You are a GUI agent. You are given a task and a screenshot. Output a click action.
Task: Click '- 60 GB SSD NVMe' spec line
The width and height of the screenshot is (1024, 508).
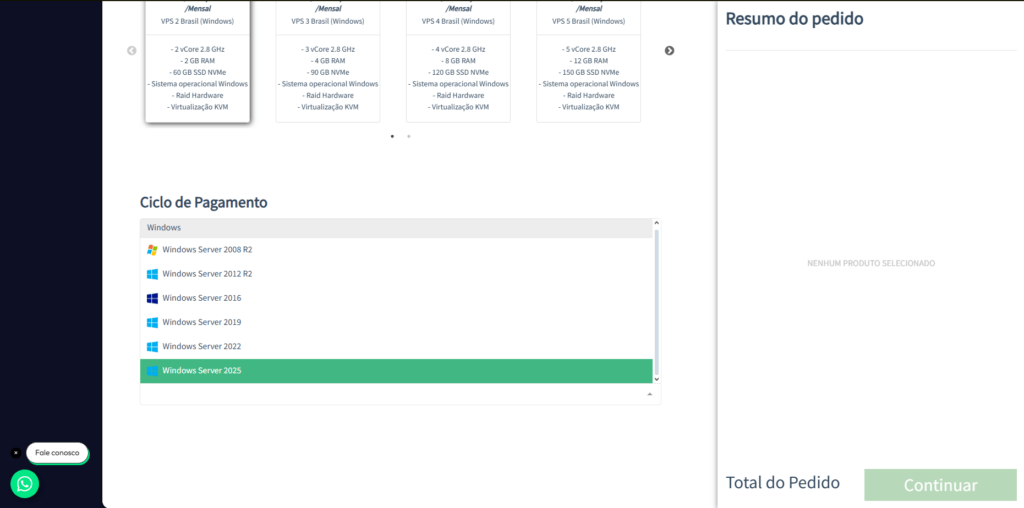197,72
